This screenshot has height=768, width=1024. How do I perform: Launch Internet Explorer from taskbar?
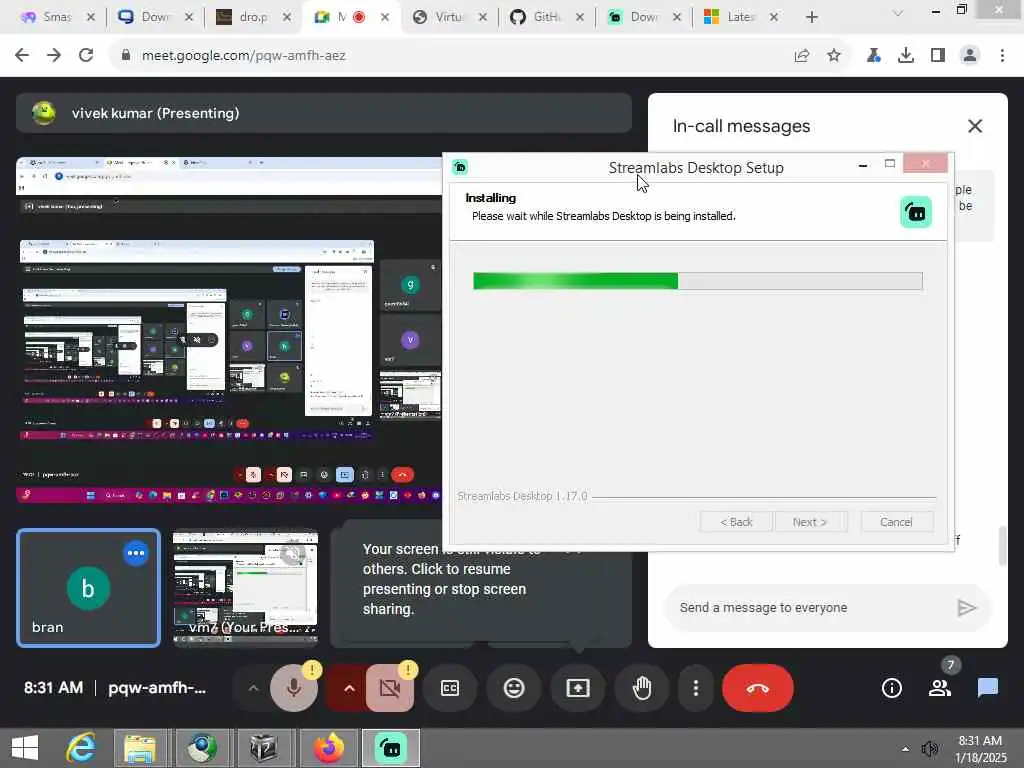[81, 748]
